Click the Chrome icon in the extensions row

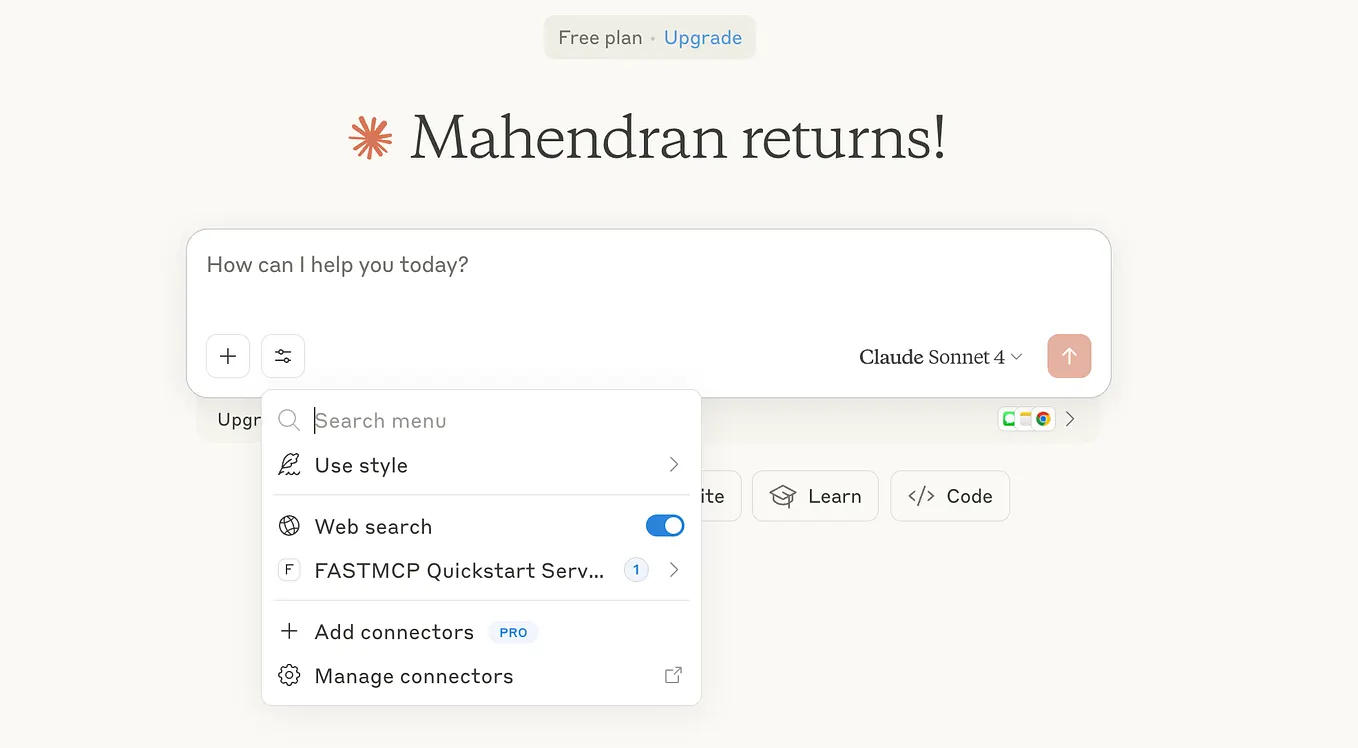(x=1043, y=418)
